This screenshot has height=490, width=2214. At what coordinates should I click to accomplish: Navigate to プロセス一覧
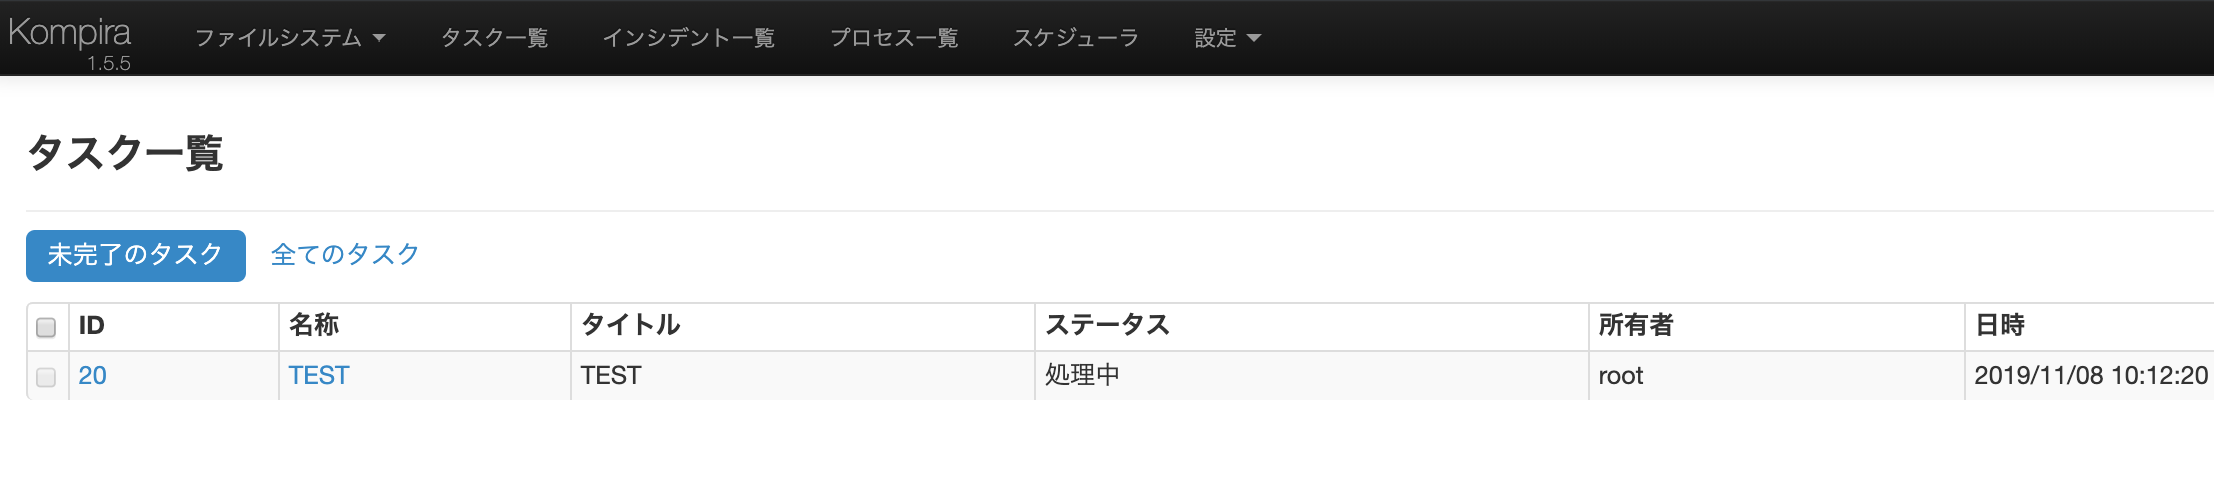893,38
